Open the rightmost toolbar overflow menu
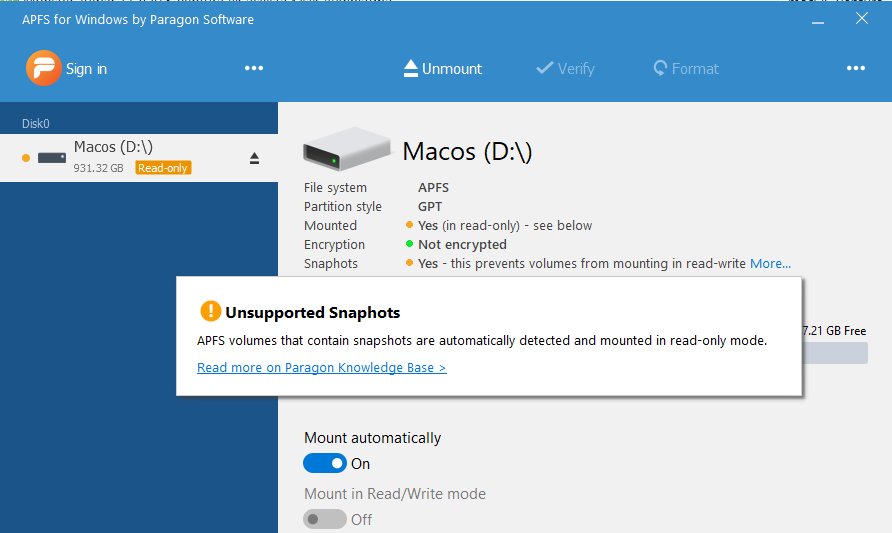 [856, 68]
